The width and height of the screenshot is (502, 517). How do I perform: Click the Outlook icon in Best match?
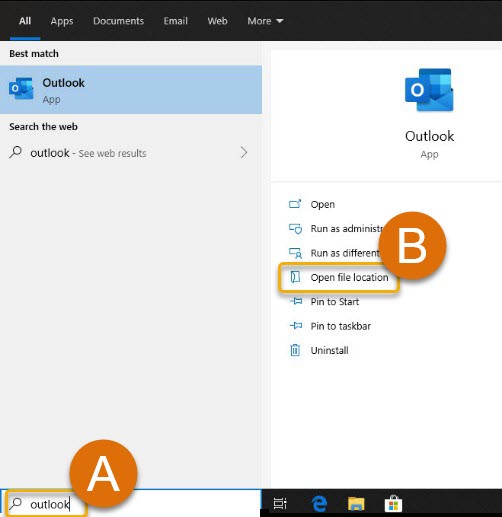click(21, 89)
